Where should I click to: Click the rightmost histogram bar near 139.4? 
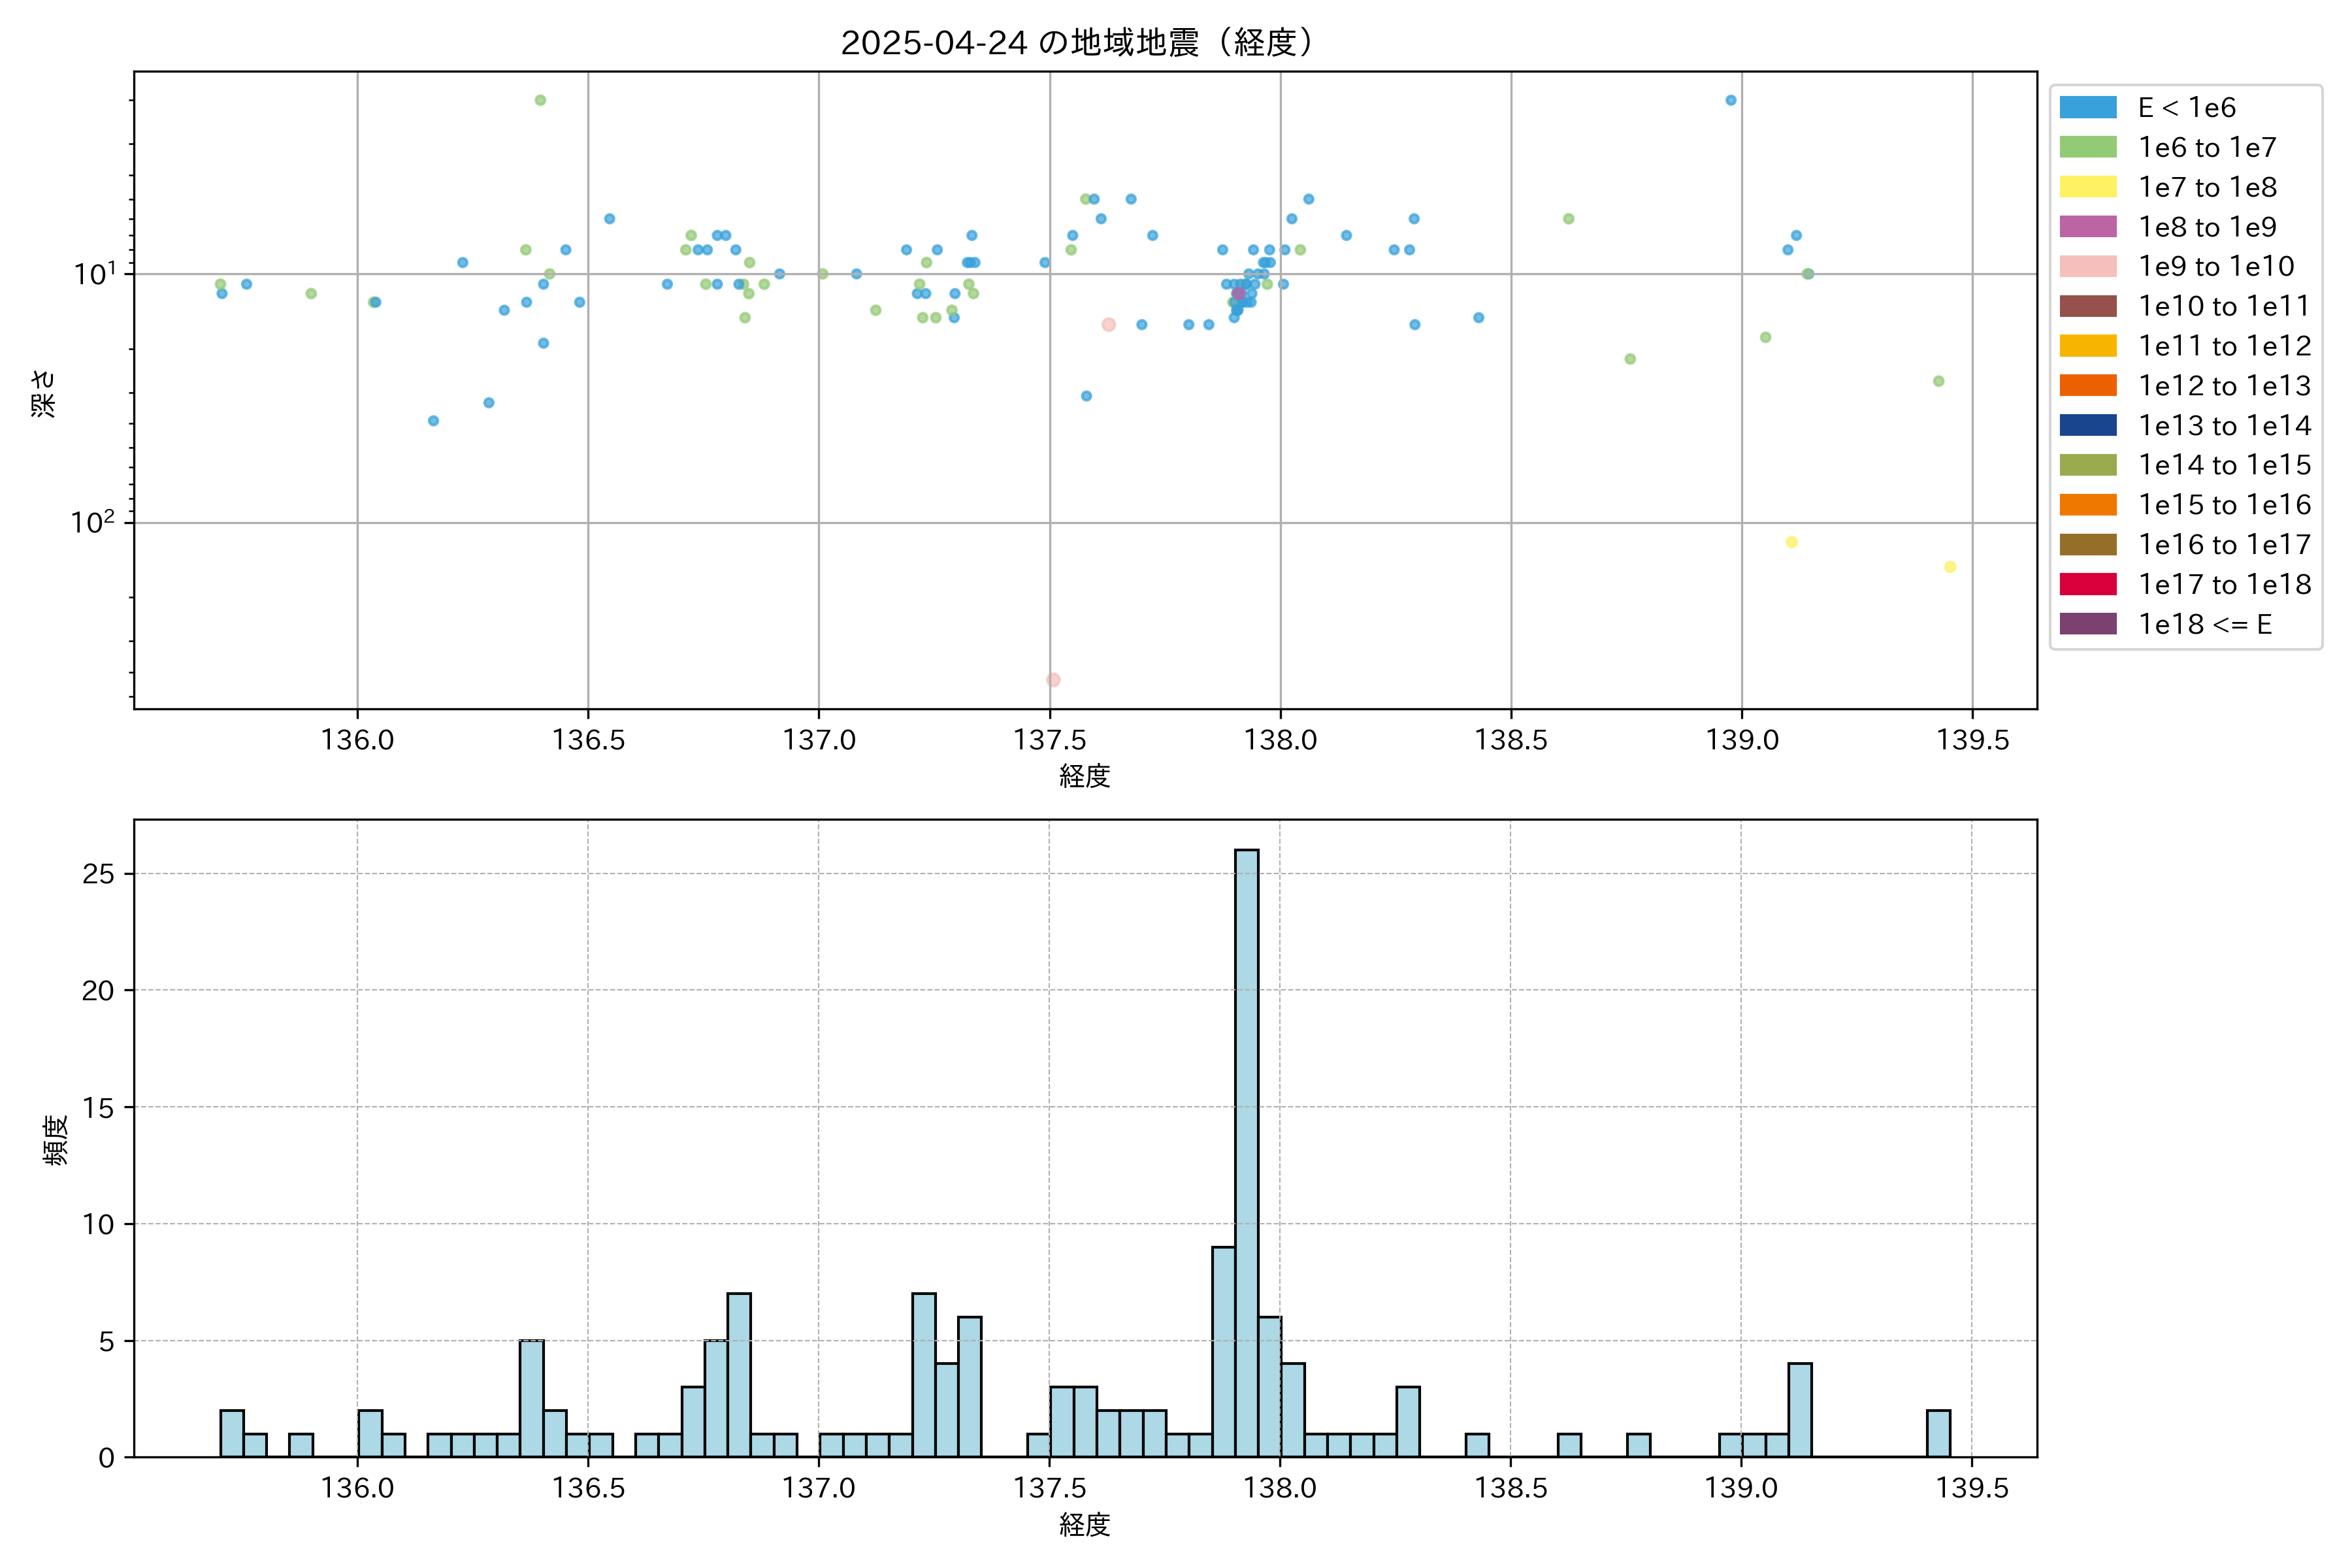coord(1938,1433)
